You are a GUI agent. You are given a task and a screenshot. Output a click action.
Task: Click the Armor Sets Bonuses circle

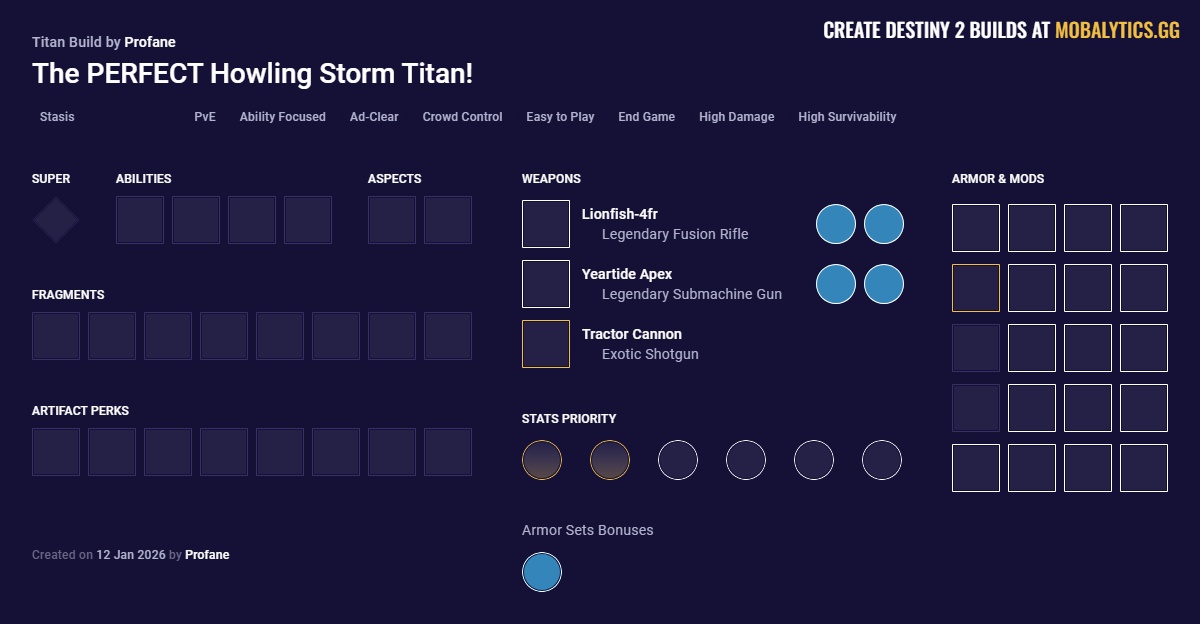tap(541, 572)
